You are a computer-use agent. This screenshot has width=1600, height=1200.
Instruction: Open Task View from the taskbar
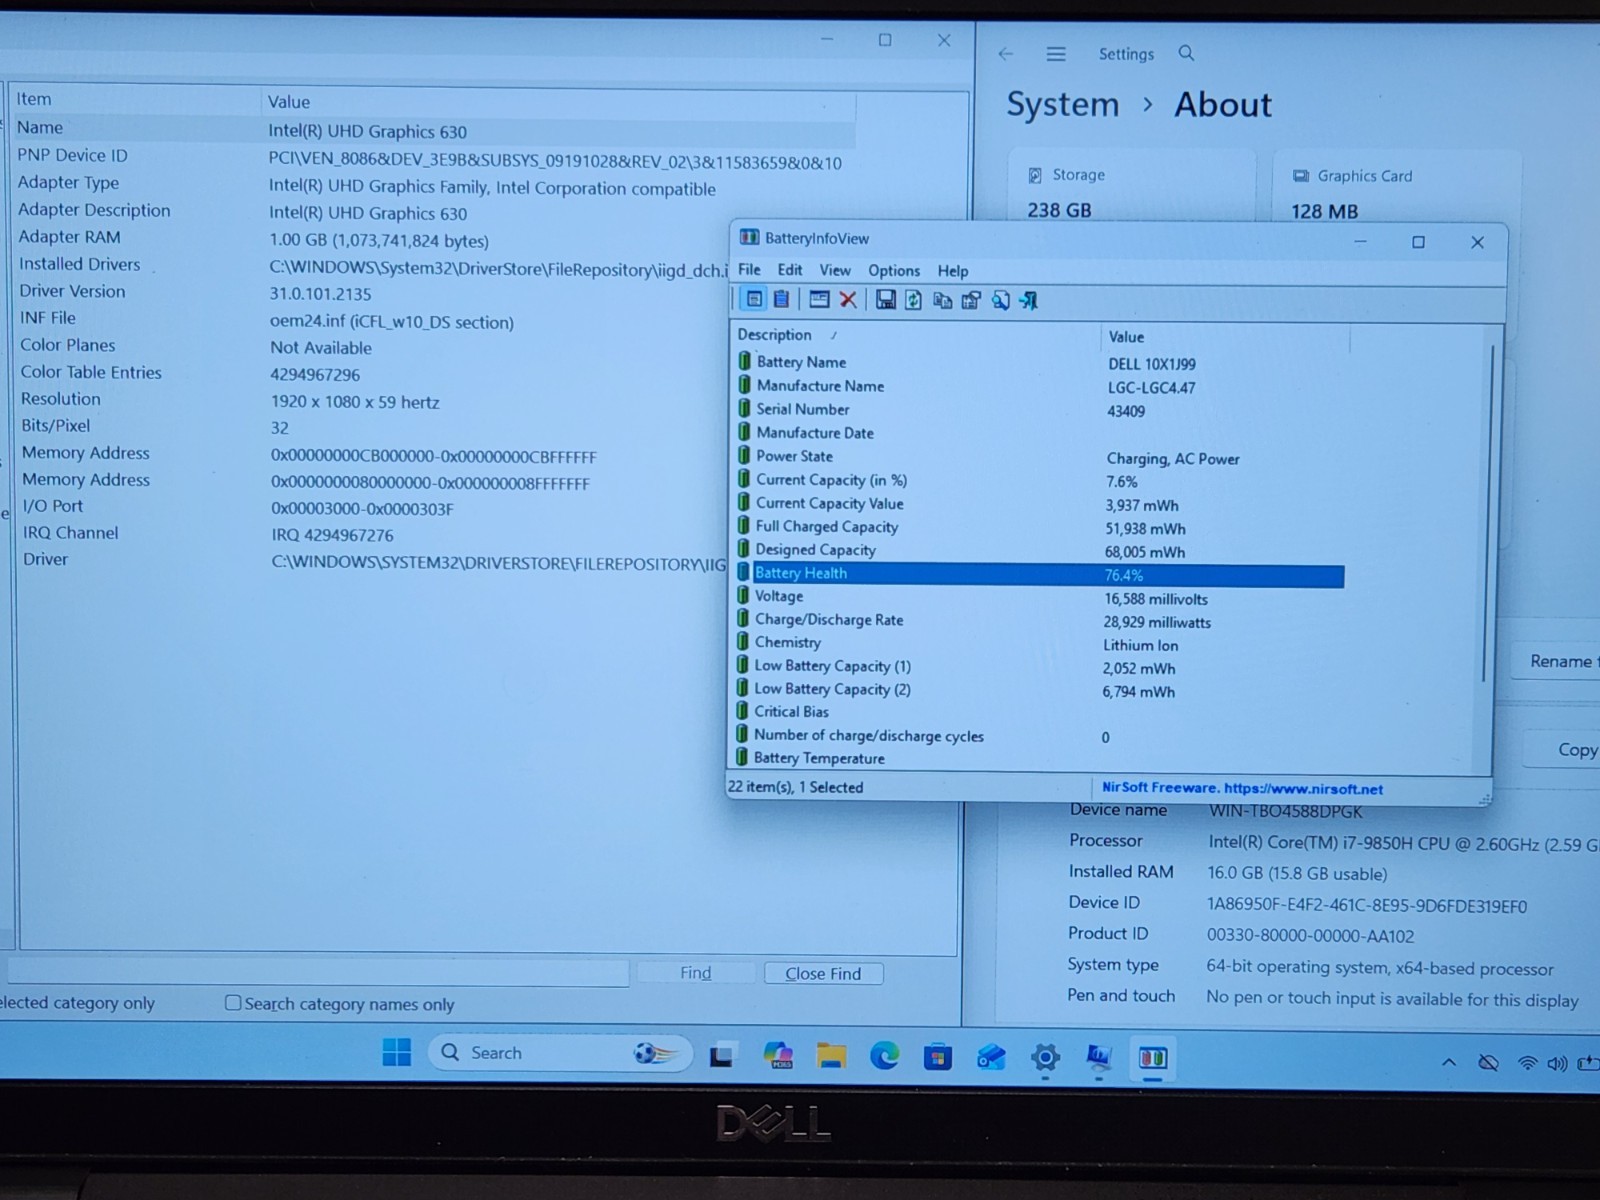722,1056
